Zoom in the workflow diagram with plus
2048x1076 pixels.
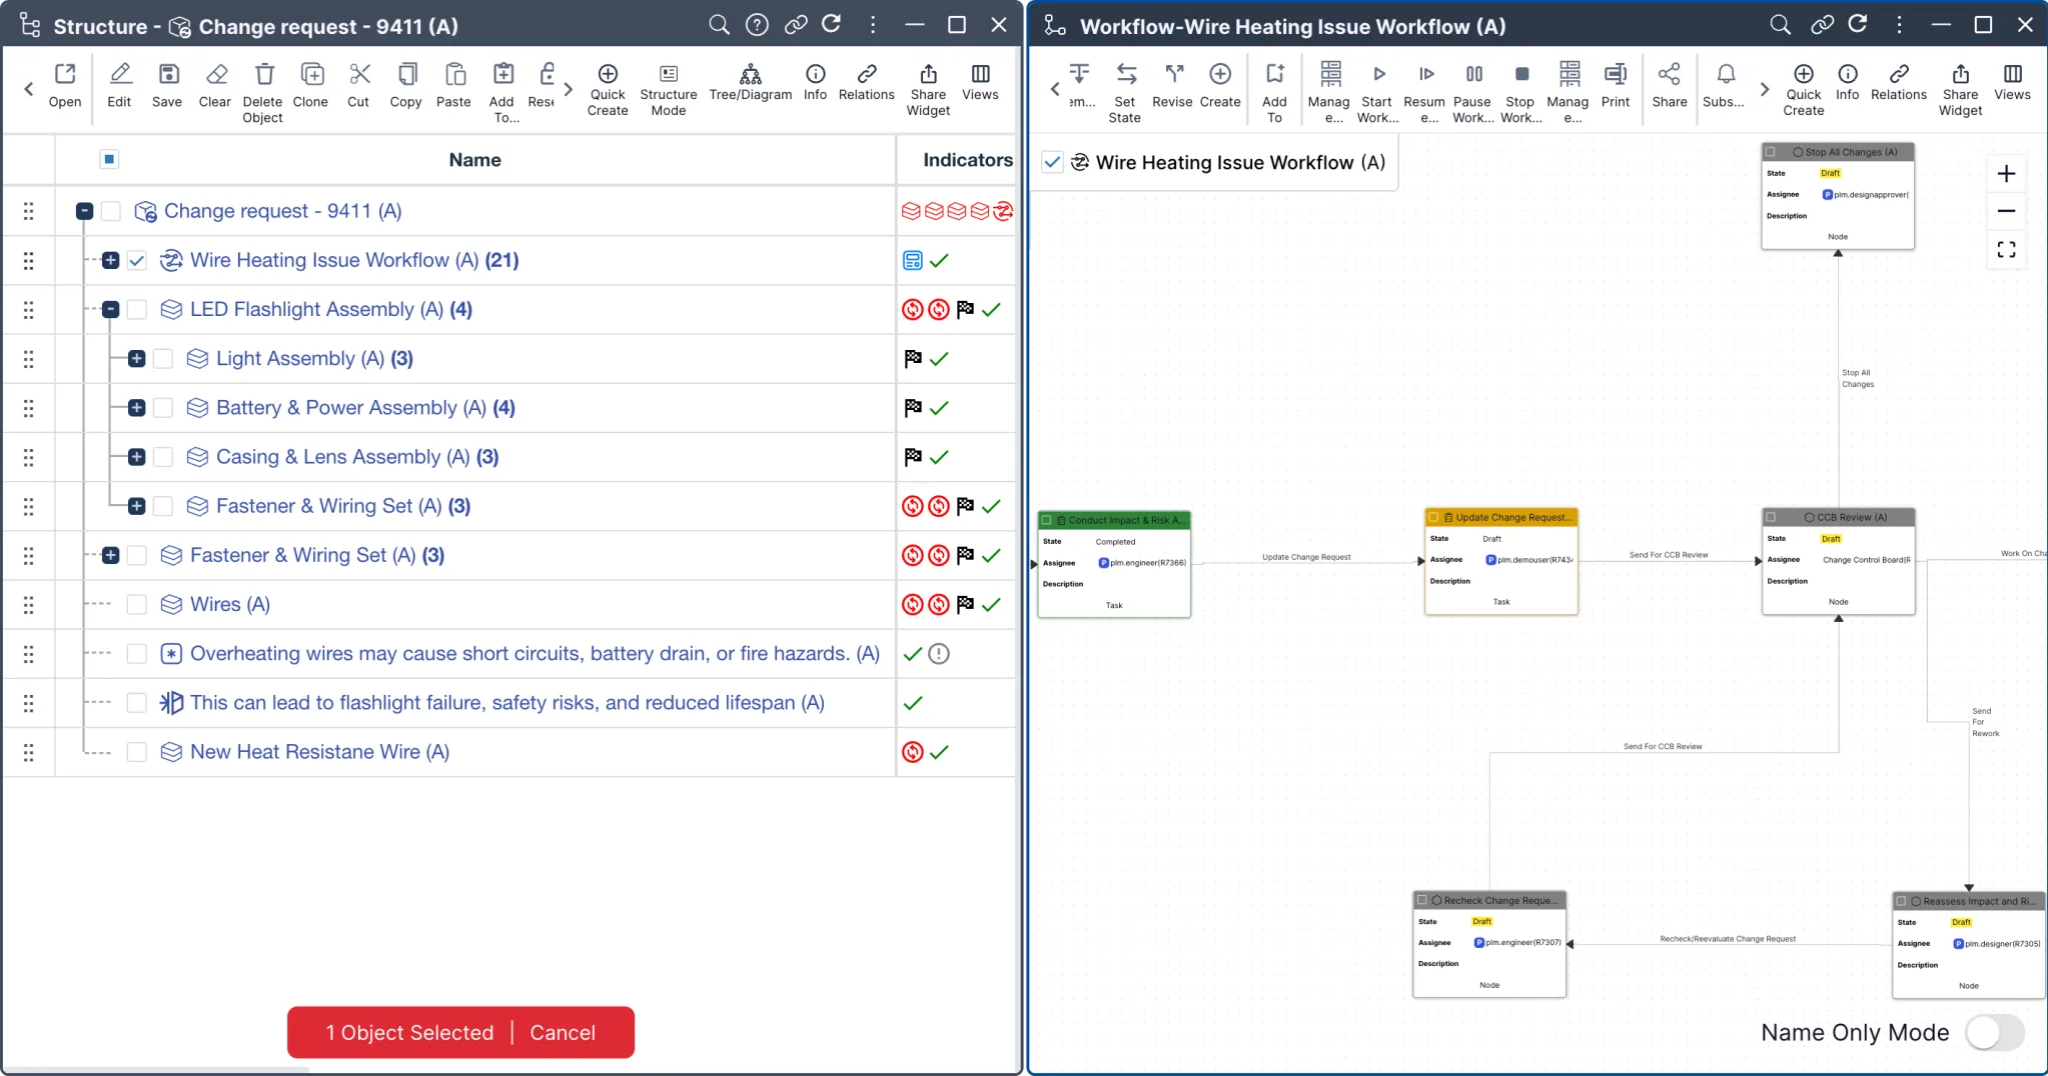(2006, 174)
